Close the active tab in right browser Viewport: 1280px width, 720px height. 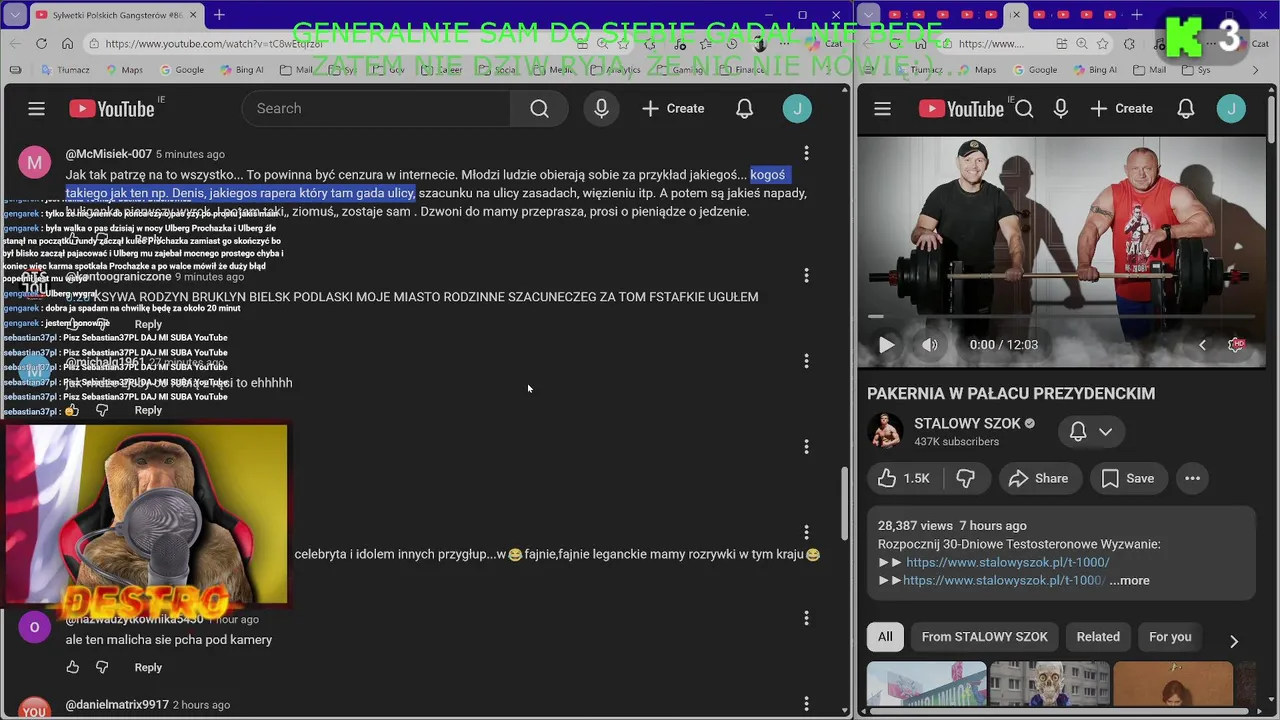click(1016, 15)
